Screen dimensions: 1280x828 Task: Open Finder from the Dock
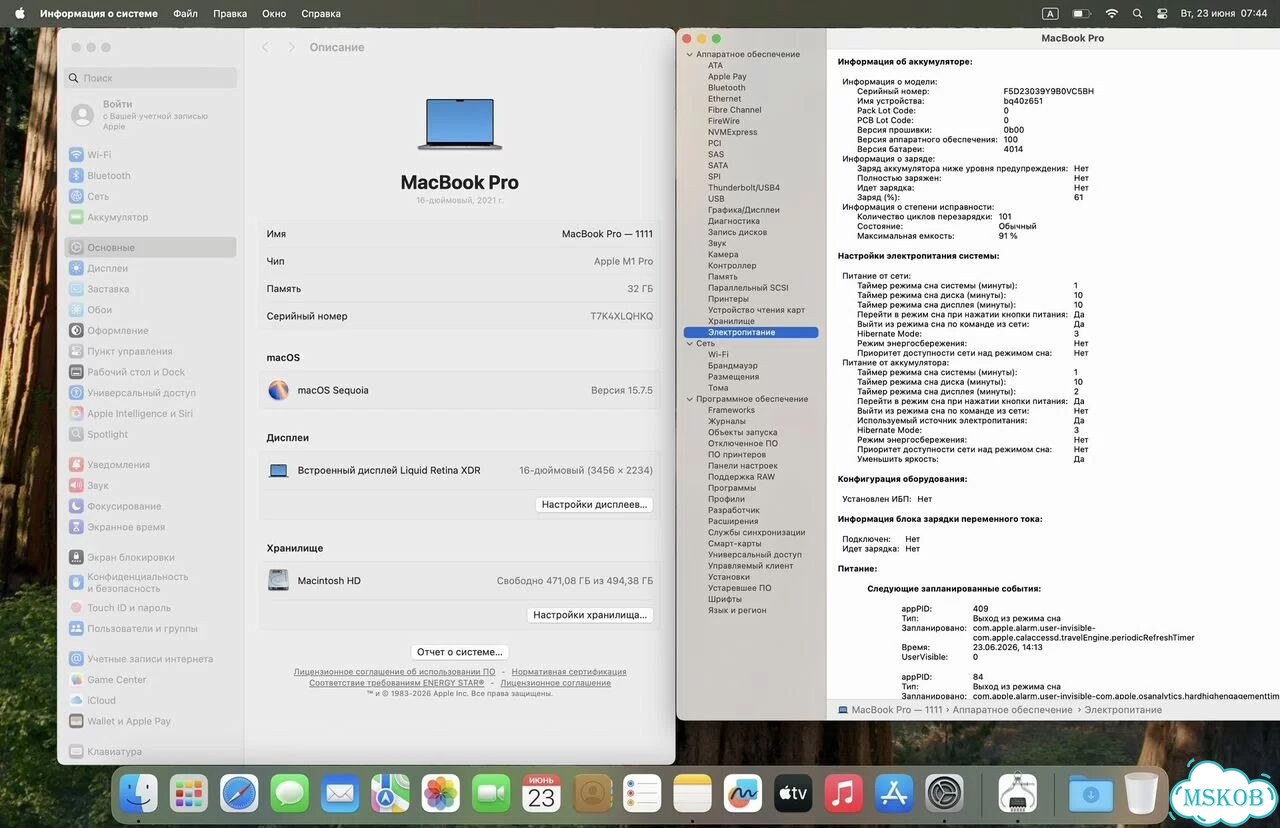pyautogui.click(x=139, y=794)
